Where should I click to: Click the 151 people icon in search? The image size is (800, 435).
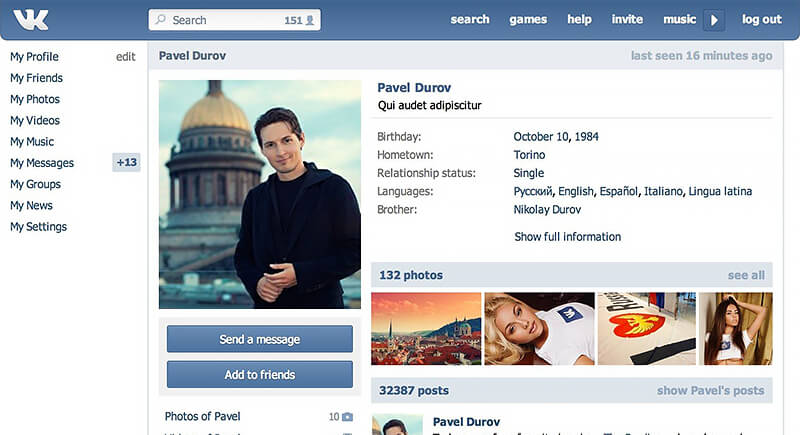click(310, 20)
